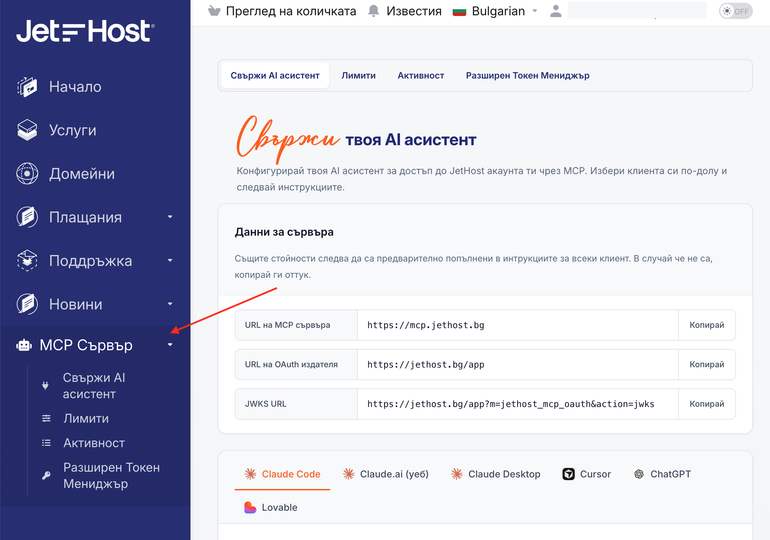Viewport: 770px width, 540px height.
Task: Click the Lovable heart icon
Action: pos(250,508)
